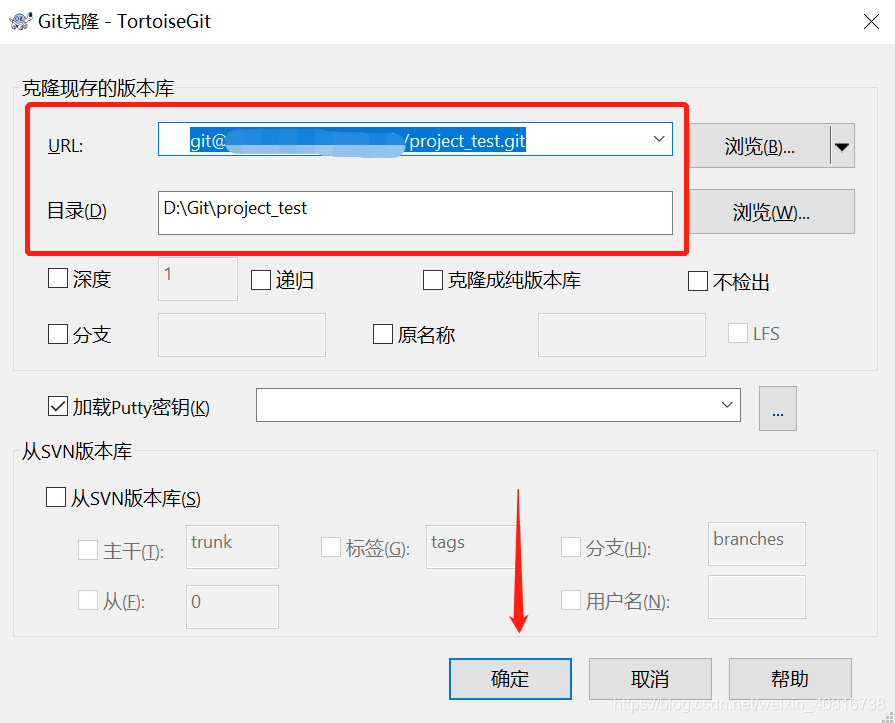
Task: Click the depth value field
Action: click(197, 279)
